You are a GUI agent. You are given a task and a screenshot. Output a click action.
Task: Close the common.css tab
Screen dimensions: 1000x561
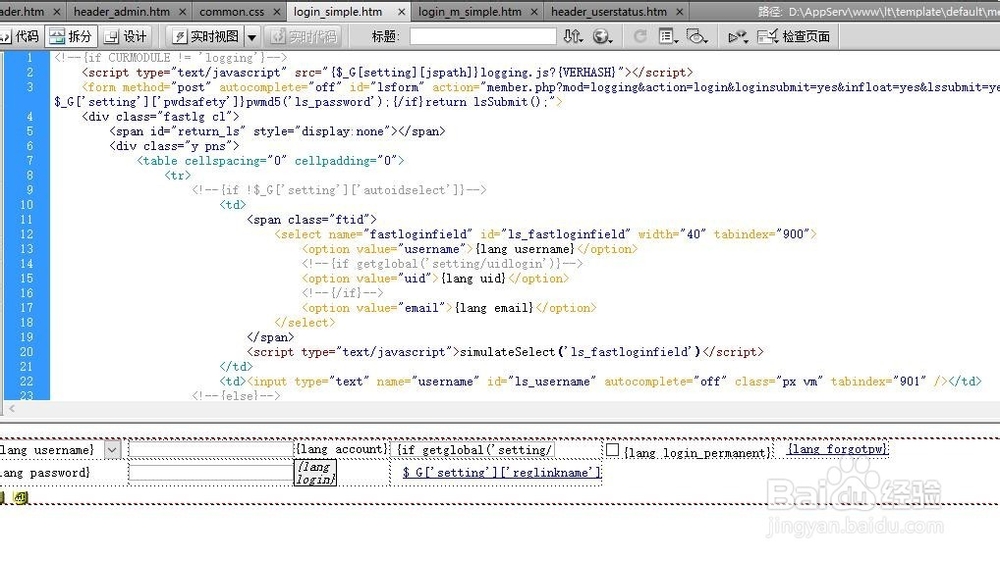click(277, 11)
